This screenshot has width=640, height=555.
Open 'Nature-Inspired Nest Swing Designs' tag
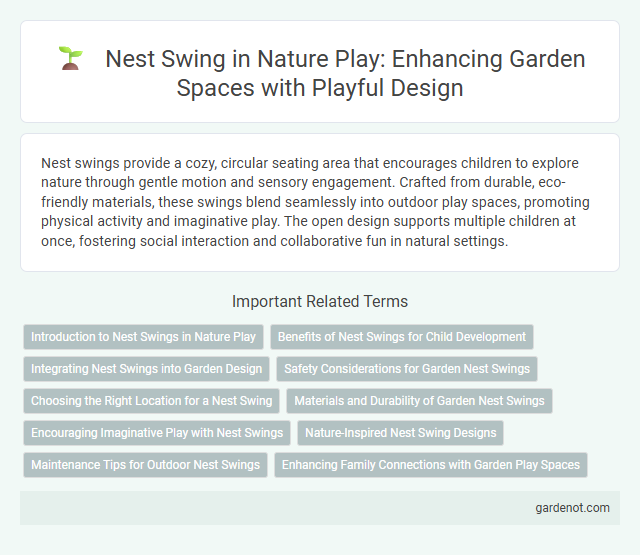pos(400,433)
